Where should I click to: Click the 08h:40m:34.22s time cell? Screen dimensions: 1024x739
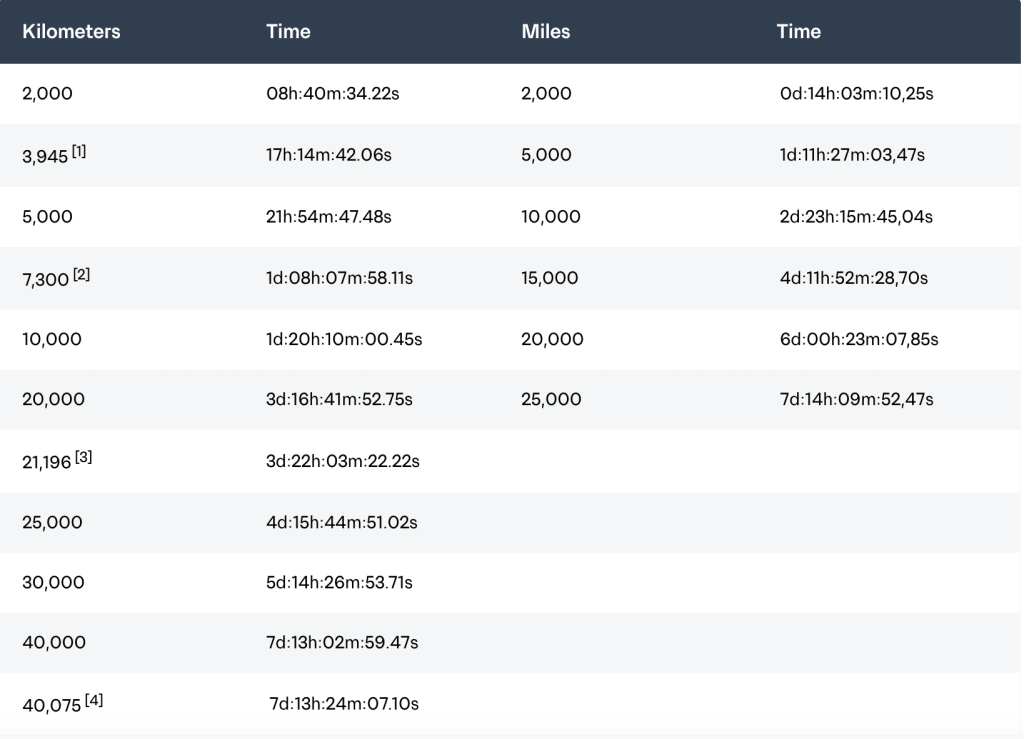(x=335, y=94)
